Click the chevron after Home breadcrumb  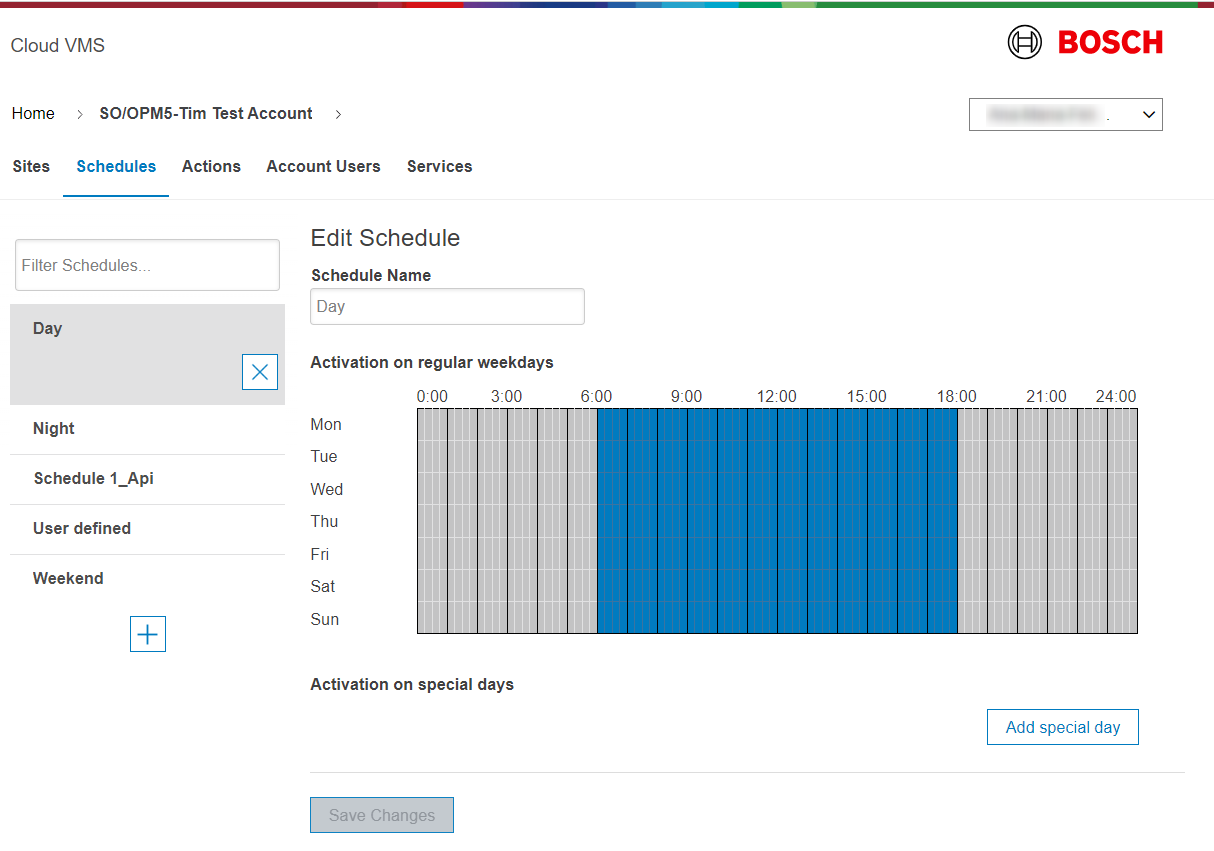click(80, 114)
